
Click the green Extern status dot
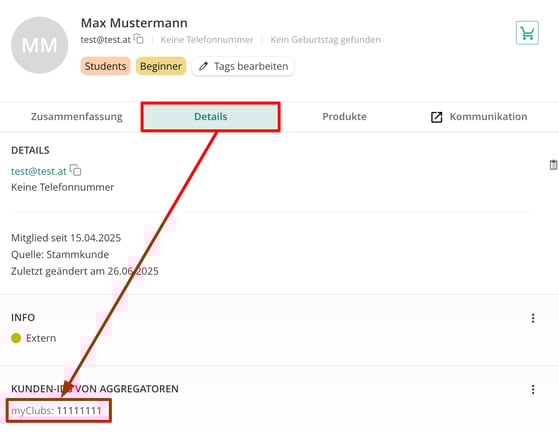(x=16, y=338)
